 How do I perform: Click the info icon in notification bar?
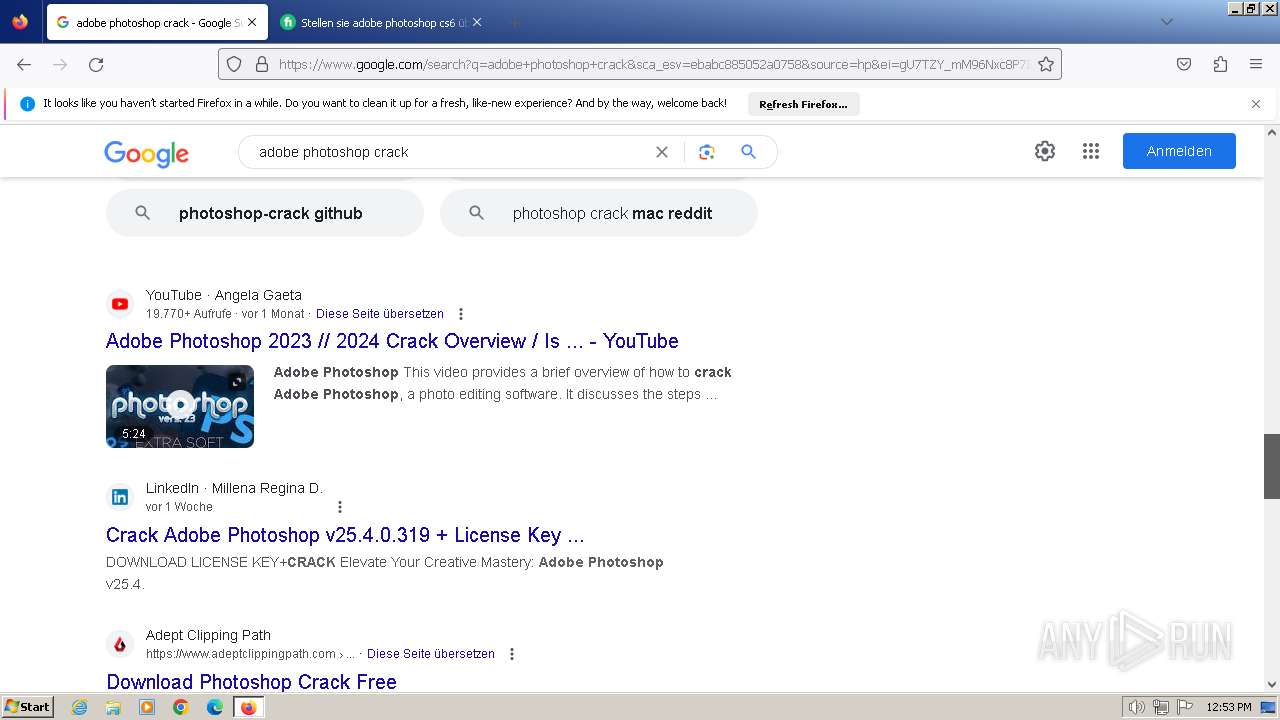point(27,104)
